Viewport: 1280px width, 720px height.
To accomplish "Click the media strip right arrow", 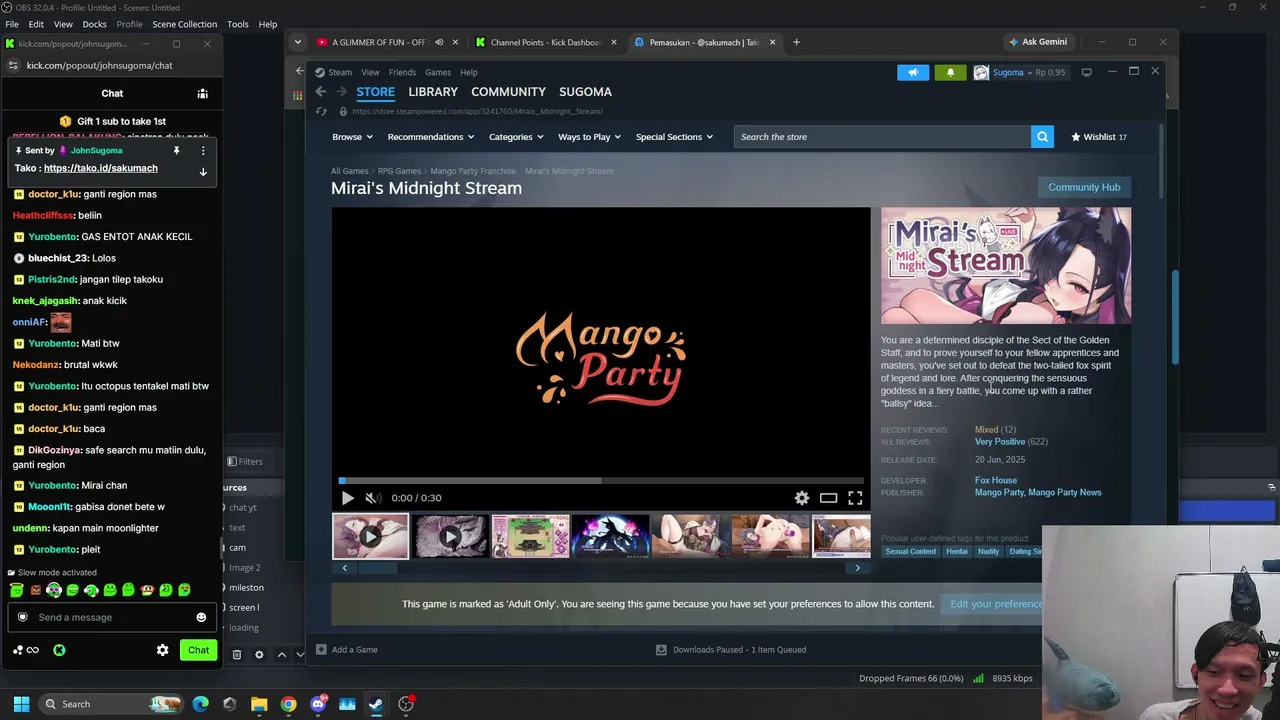I will click(x=857, y=568).
